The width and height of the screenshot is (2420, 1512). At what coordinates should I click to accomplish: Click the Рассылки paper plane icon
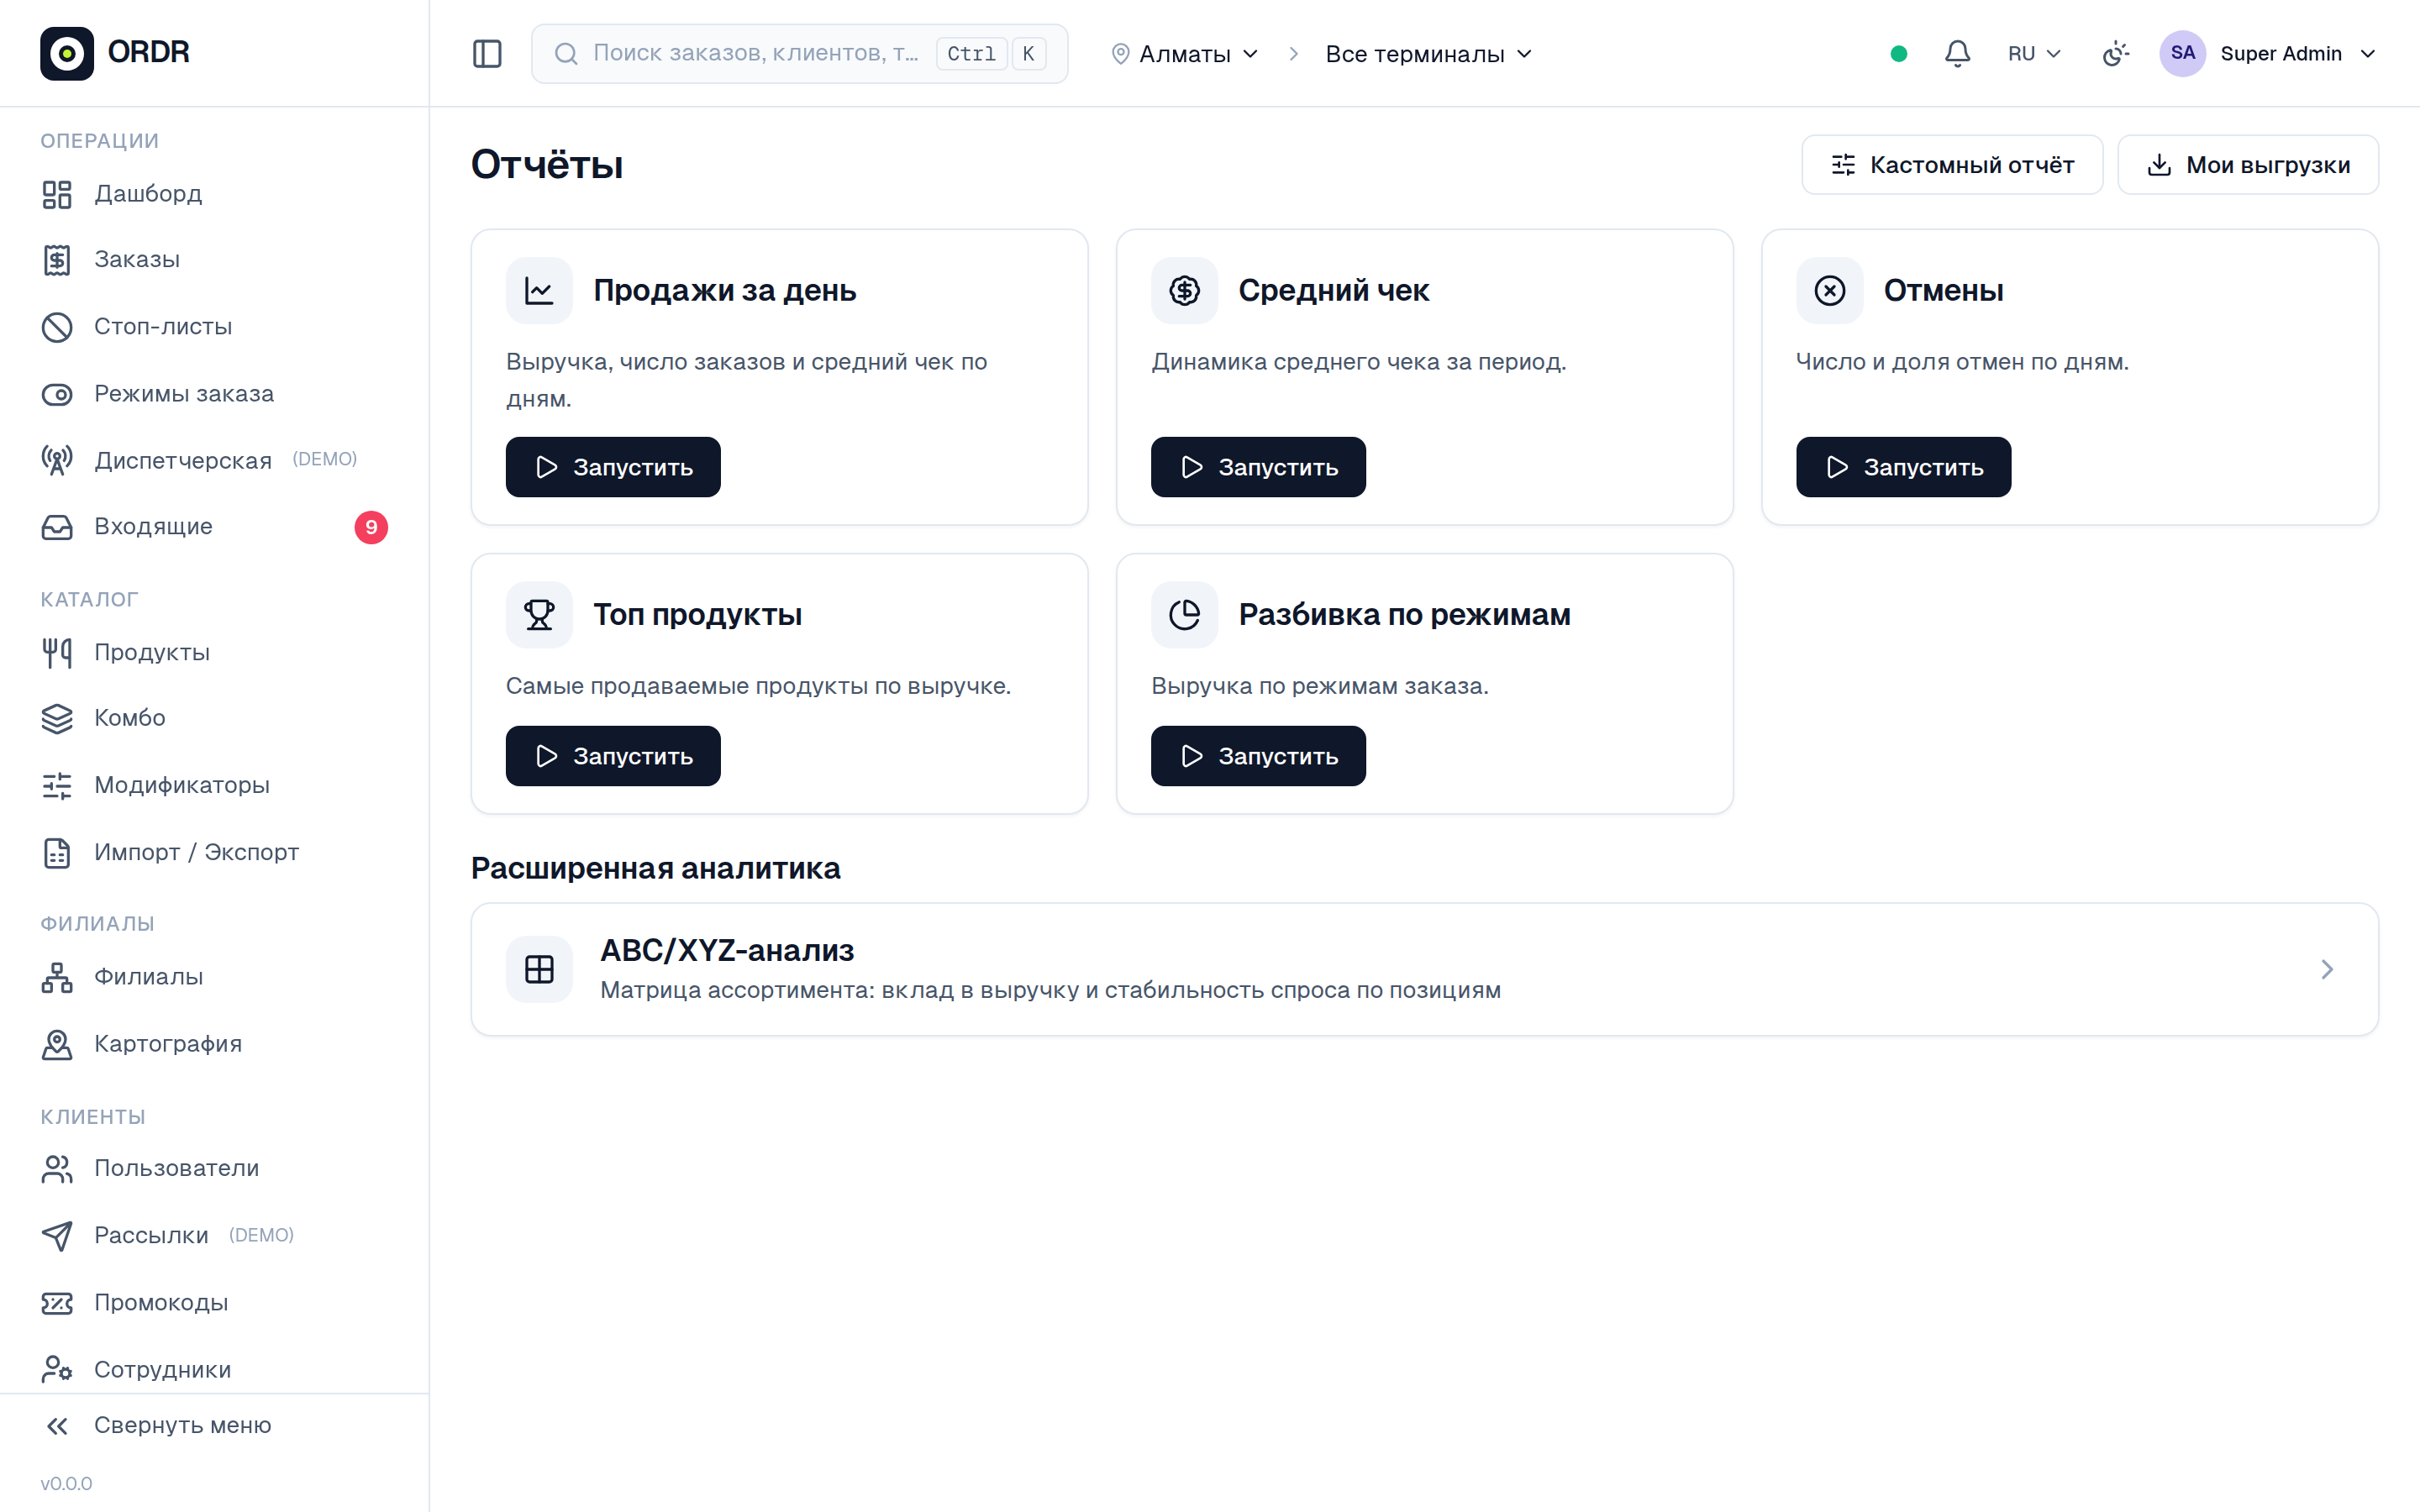click(x=57, y=1236)
